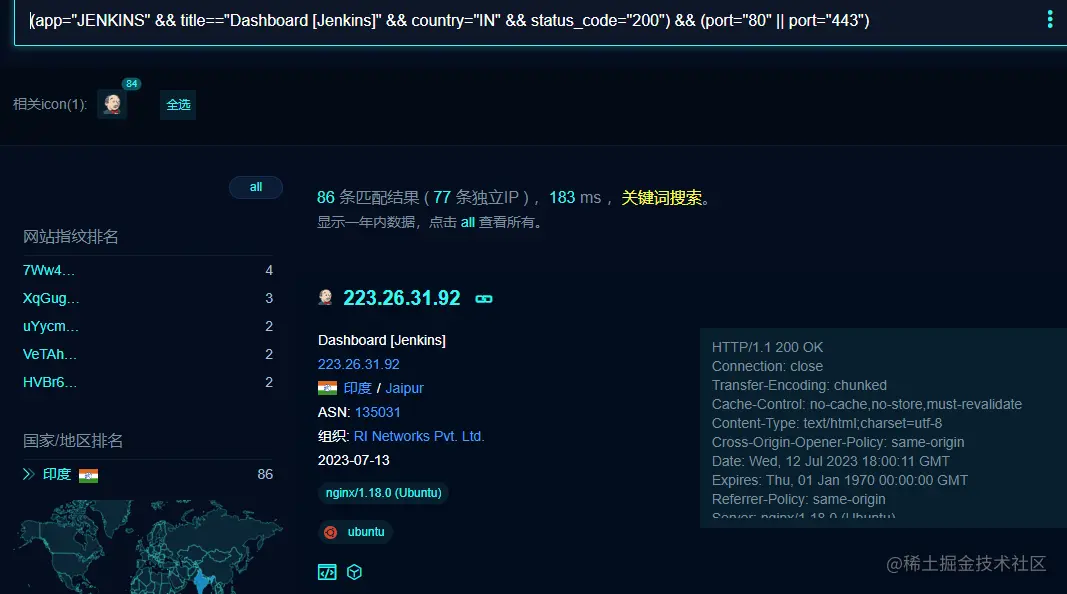Image resolution: width=1067 pixels, height=594 pixels.
Task: Click the infinity link icon beside 223.26.31.92
Action: [483, 297]
